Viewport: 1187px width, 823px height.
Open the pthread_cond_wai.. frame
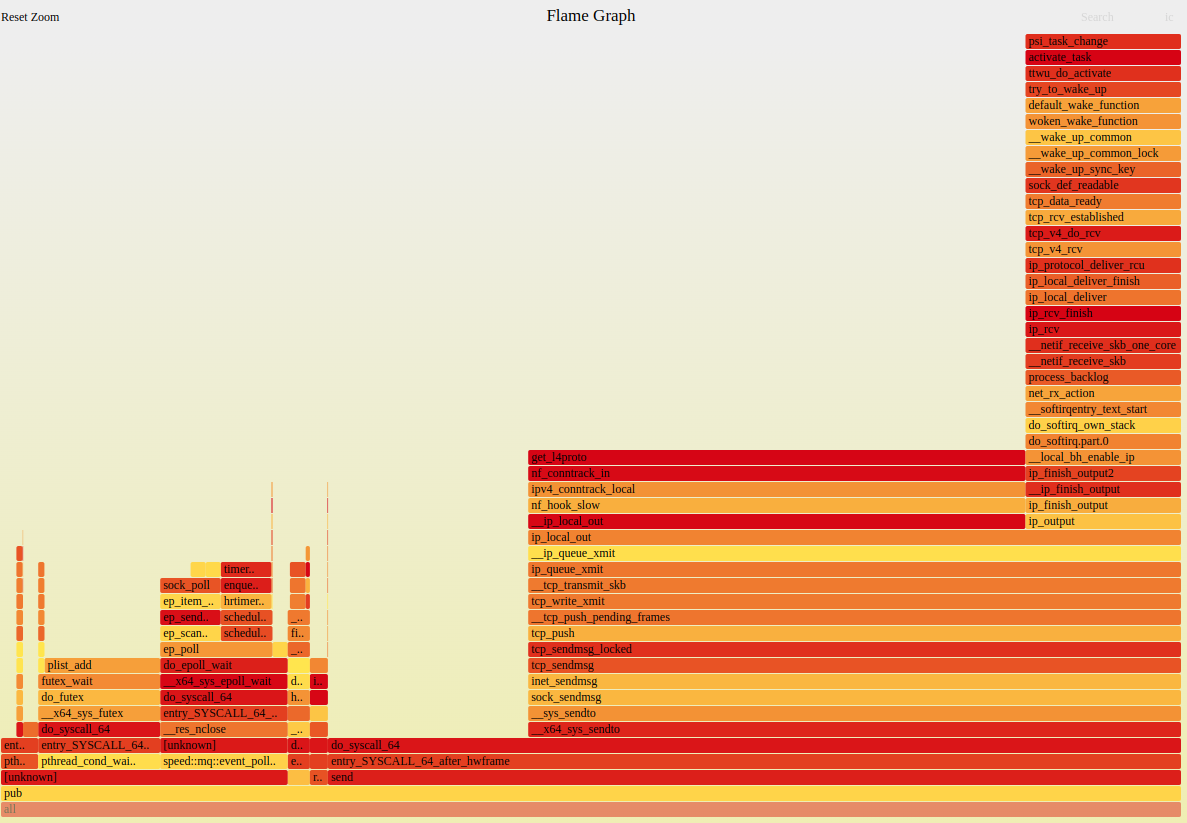pos(98,761)
